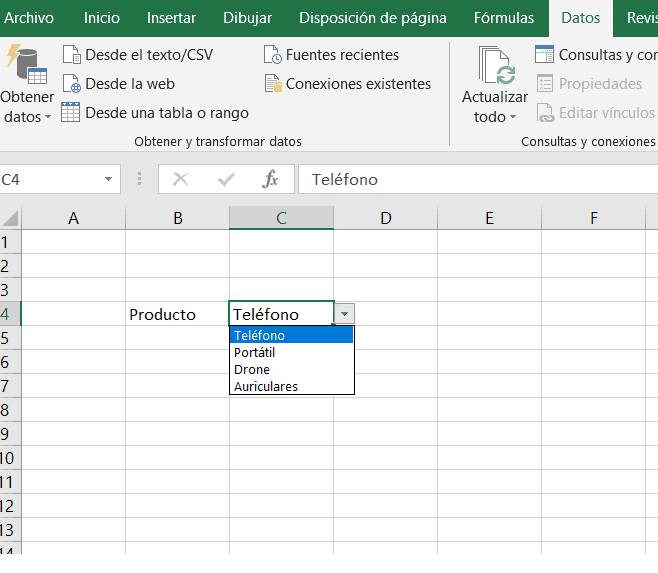Screen dimensions: 658x573
Task: Choose Portátil from the dropdown list
Action: pos(291,352)
